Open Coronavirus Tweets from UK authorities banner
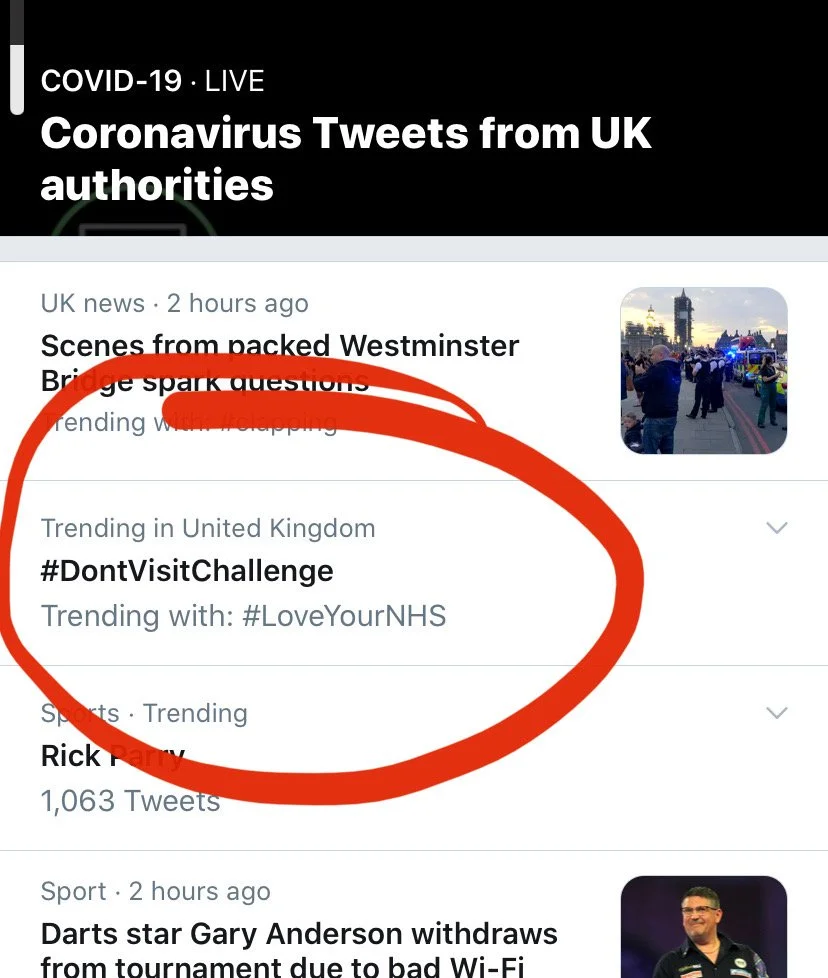Screen dimensions: 828x978 pos(346,159)
